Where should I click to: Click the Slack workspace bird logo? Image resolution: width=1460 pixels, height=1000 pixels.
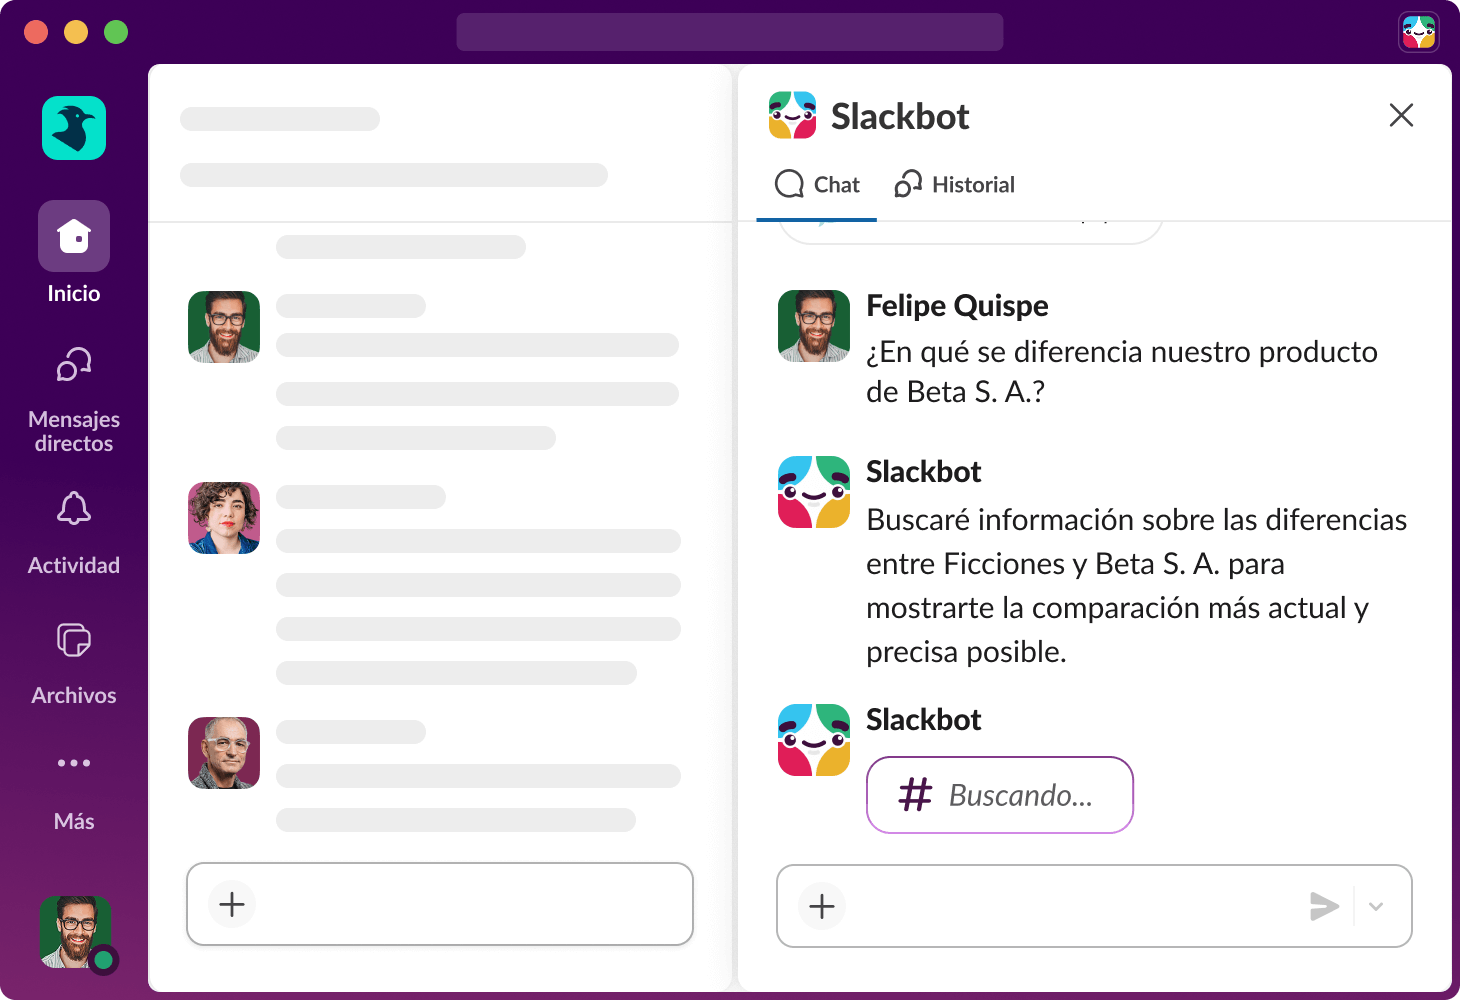pos(73,127)
